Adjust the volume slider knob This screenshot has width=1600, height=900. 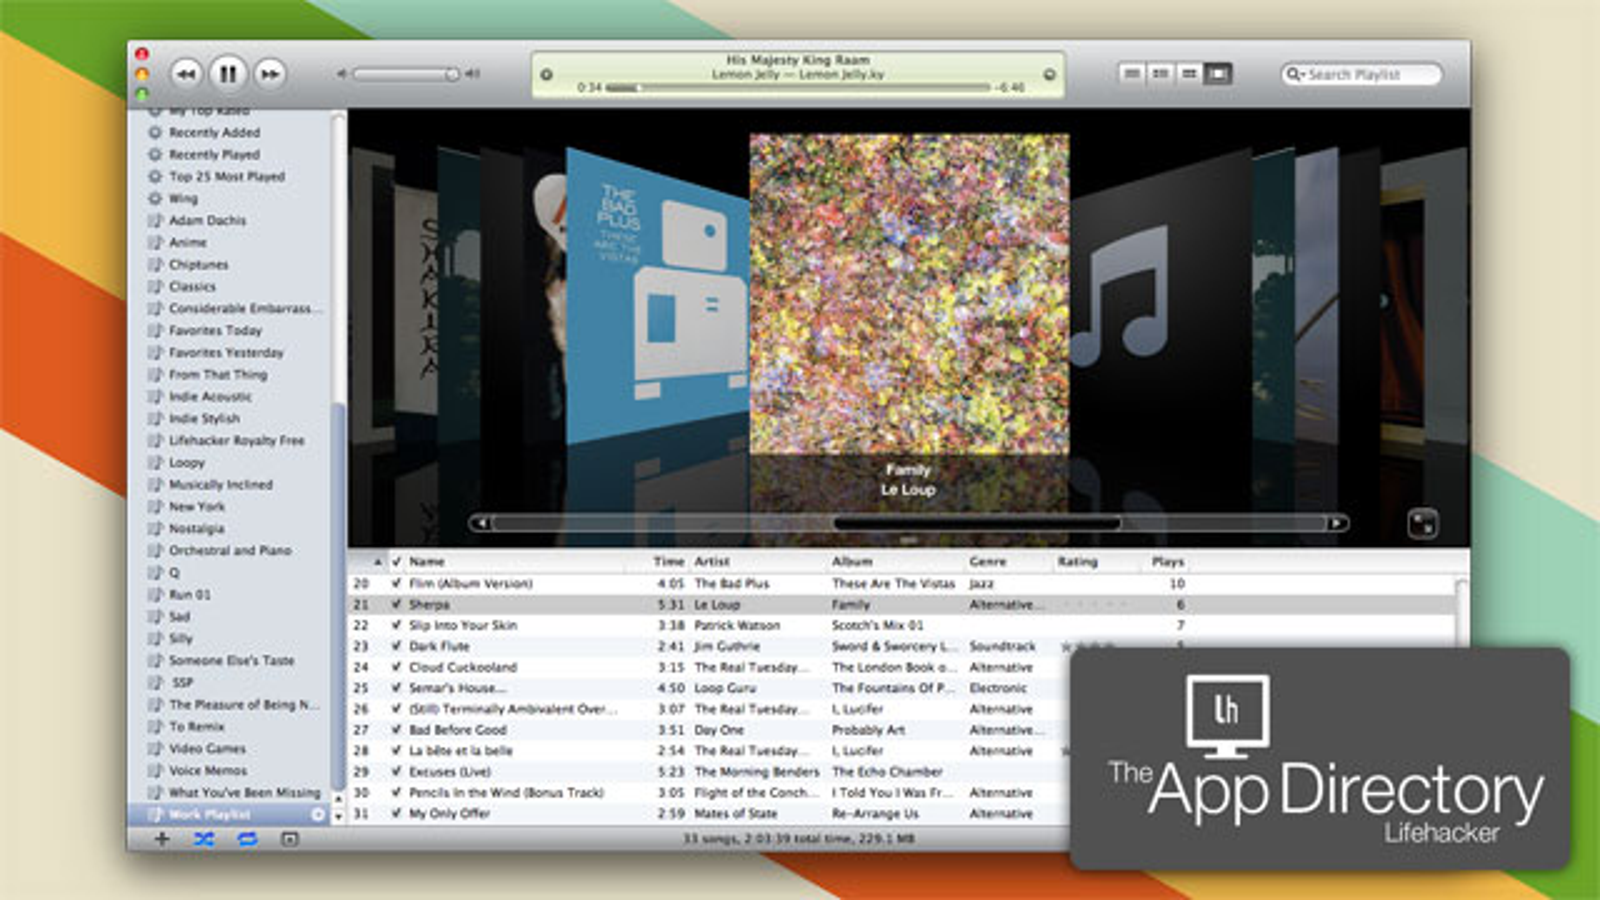pyautogui.click(x=452, y=74)
